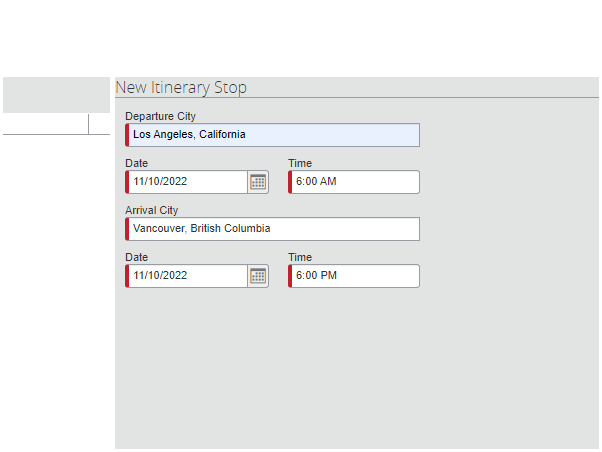Screen dimensions: 602x452
Task: Click the Departure City label
Action: point(160,116)
